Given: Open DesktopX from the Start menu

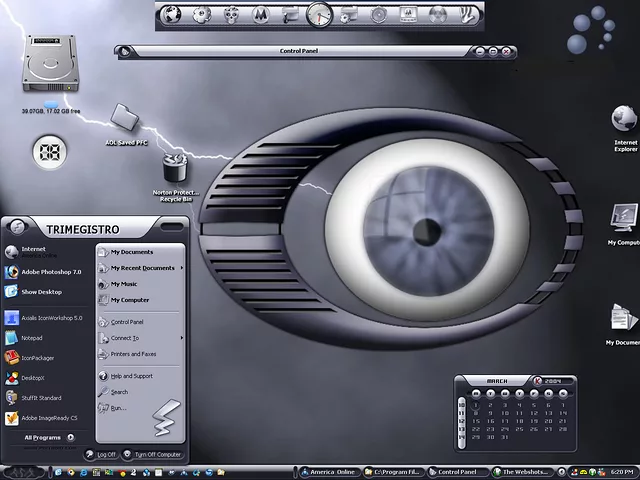Looking at the screenshot, I should (x=35, y=378).
